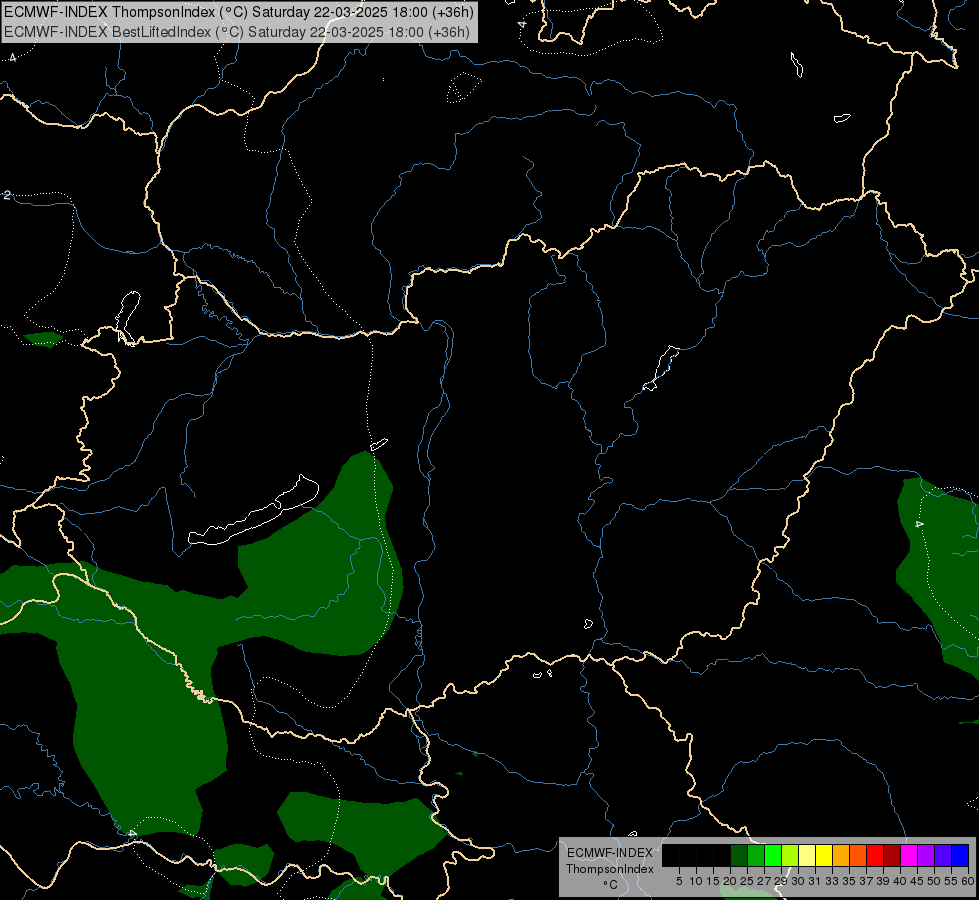The width and height of the screenshot is (979, 900).
Task: Select the magenta 40–45 legend swatch
Action: pos(909,855)
